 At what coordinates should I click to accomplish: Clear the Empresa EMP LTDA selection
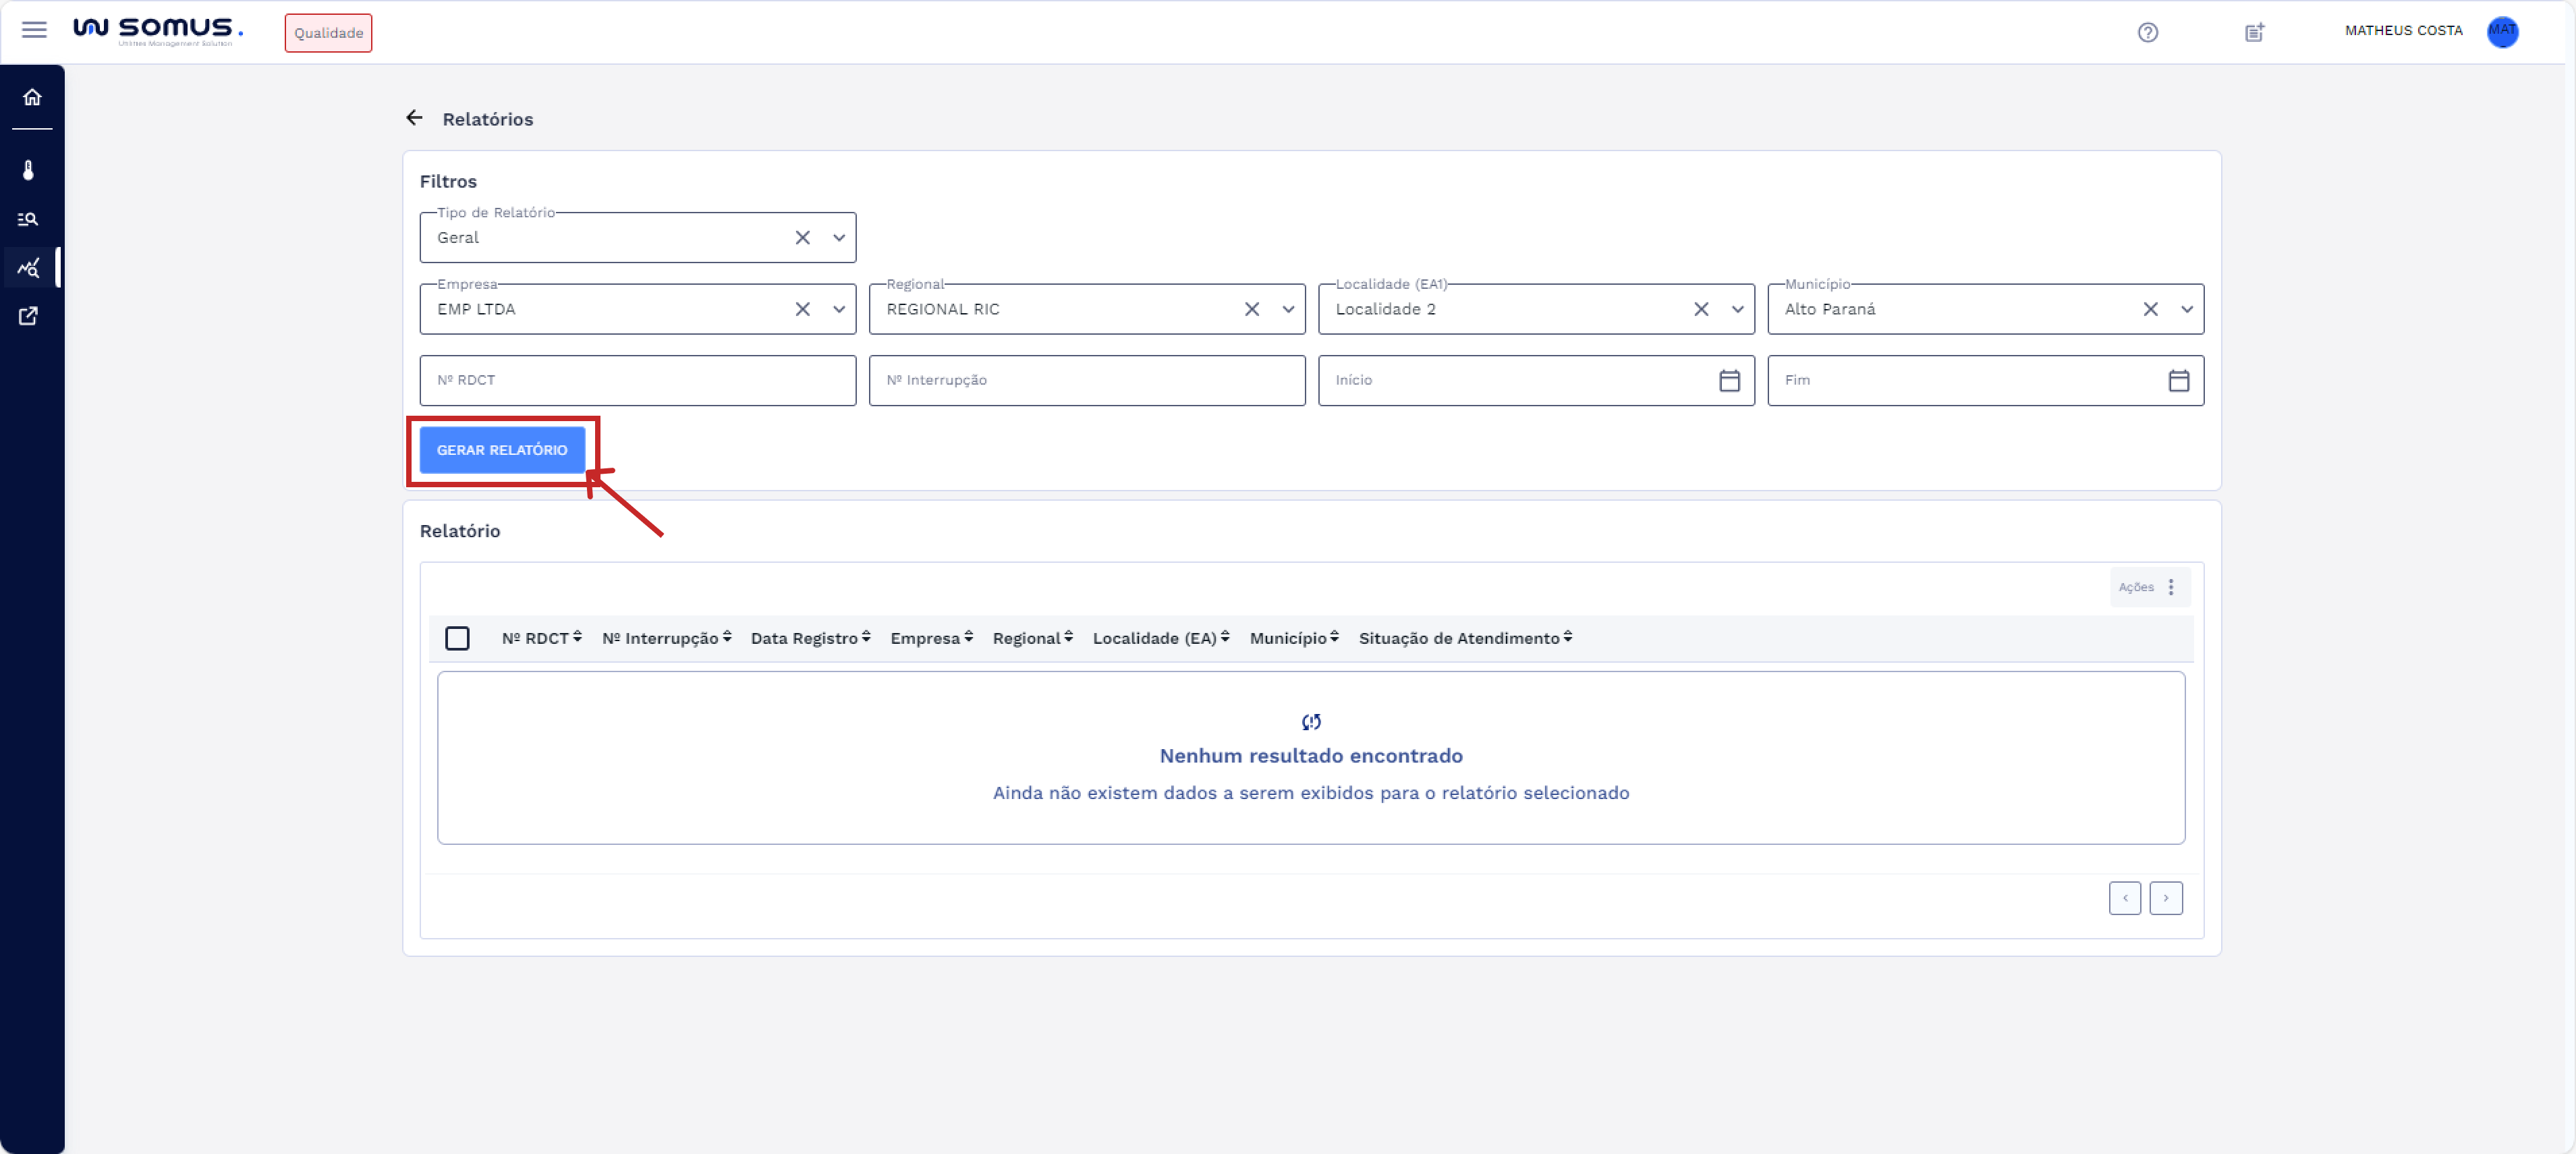[802, 310]
